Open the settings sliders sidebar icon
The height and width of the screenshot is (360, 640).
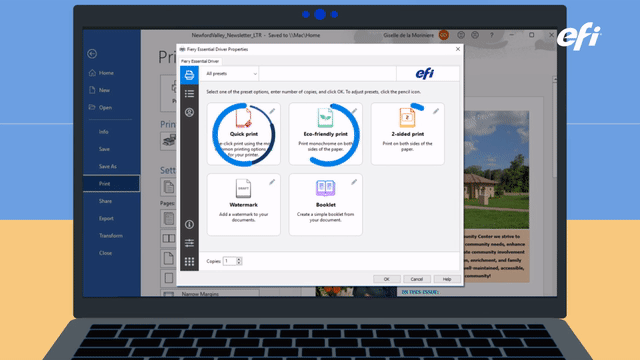189,243
